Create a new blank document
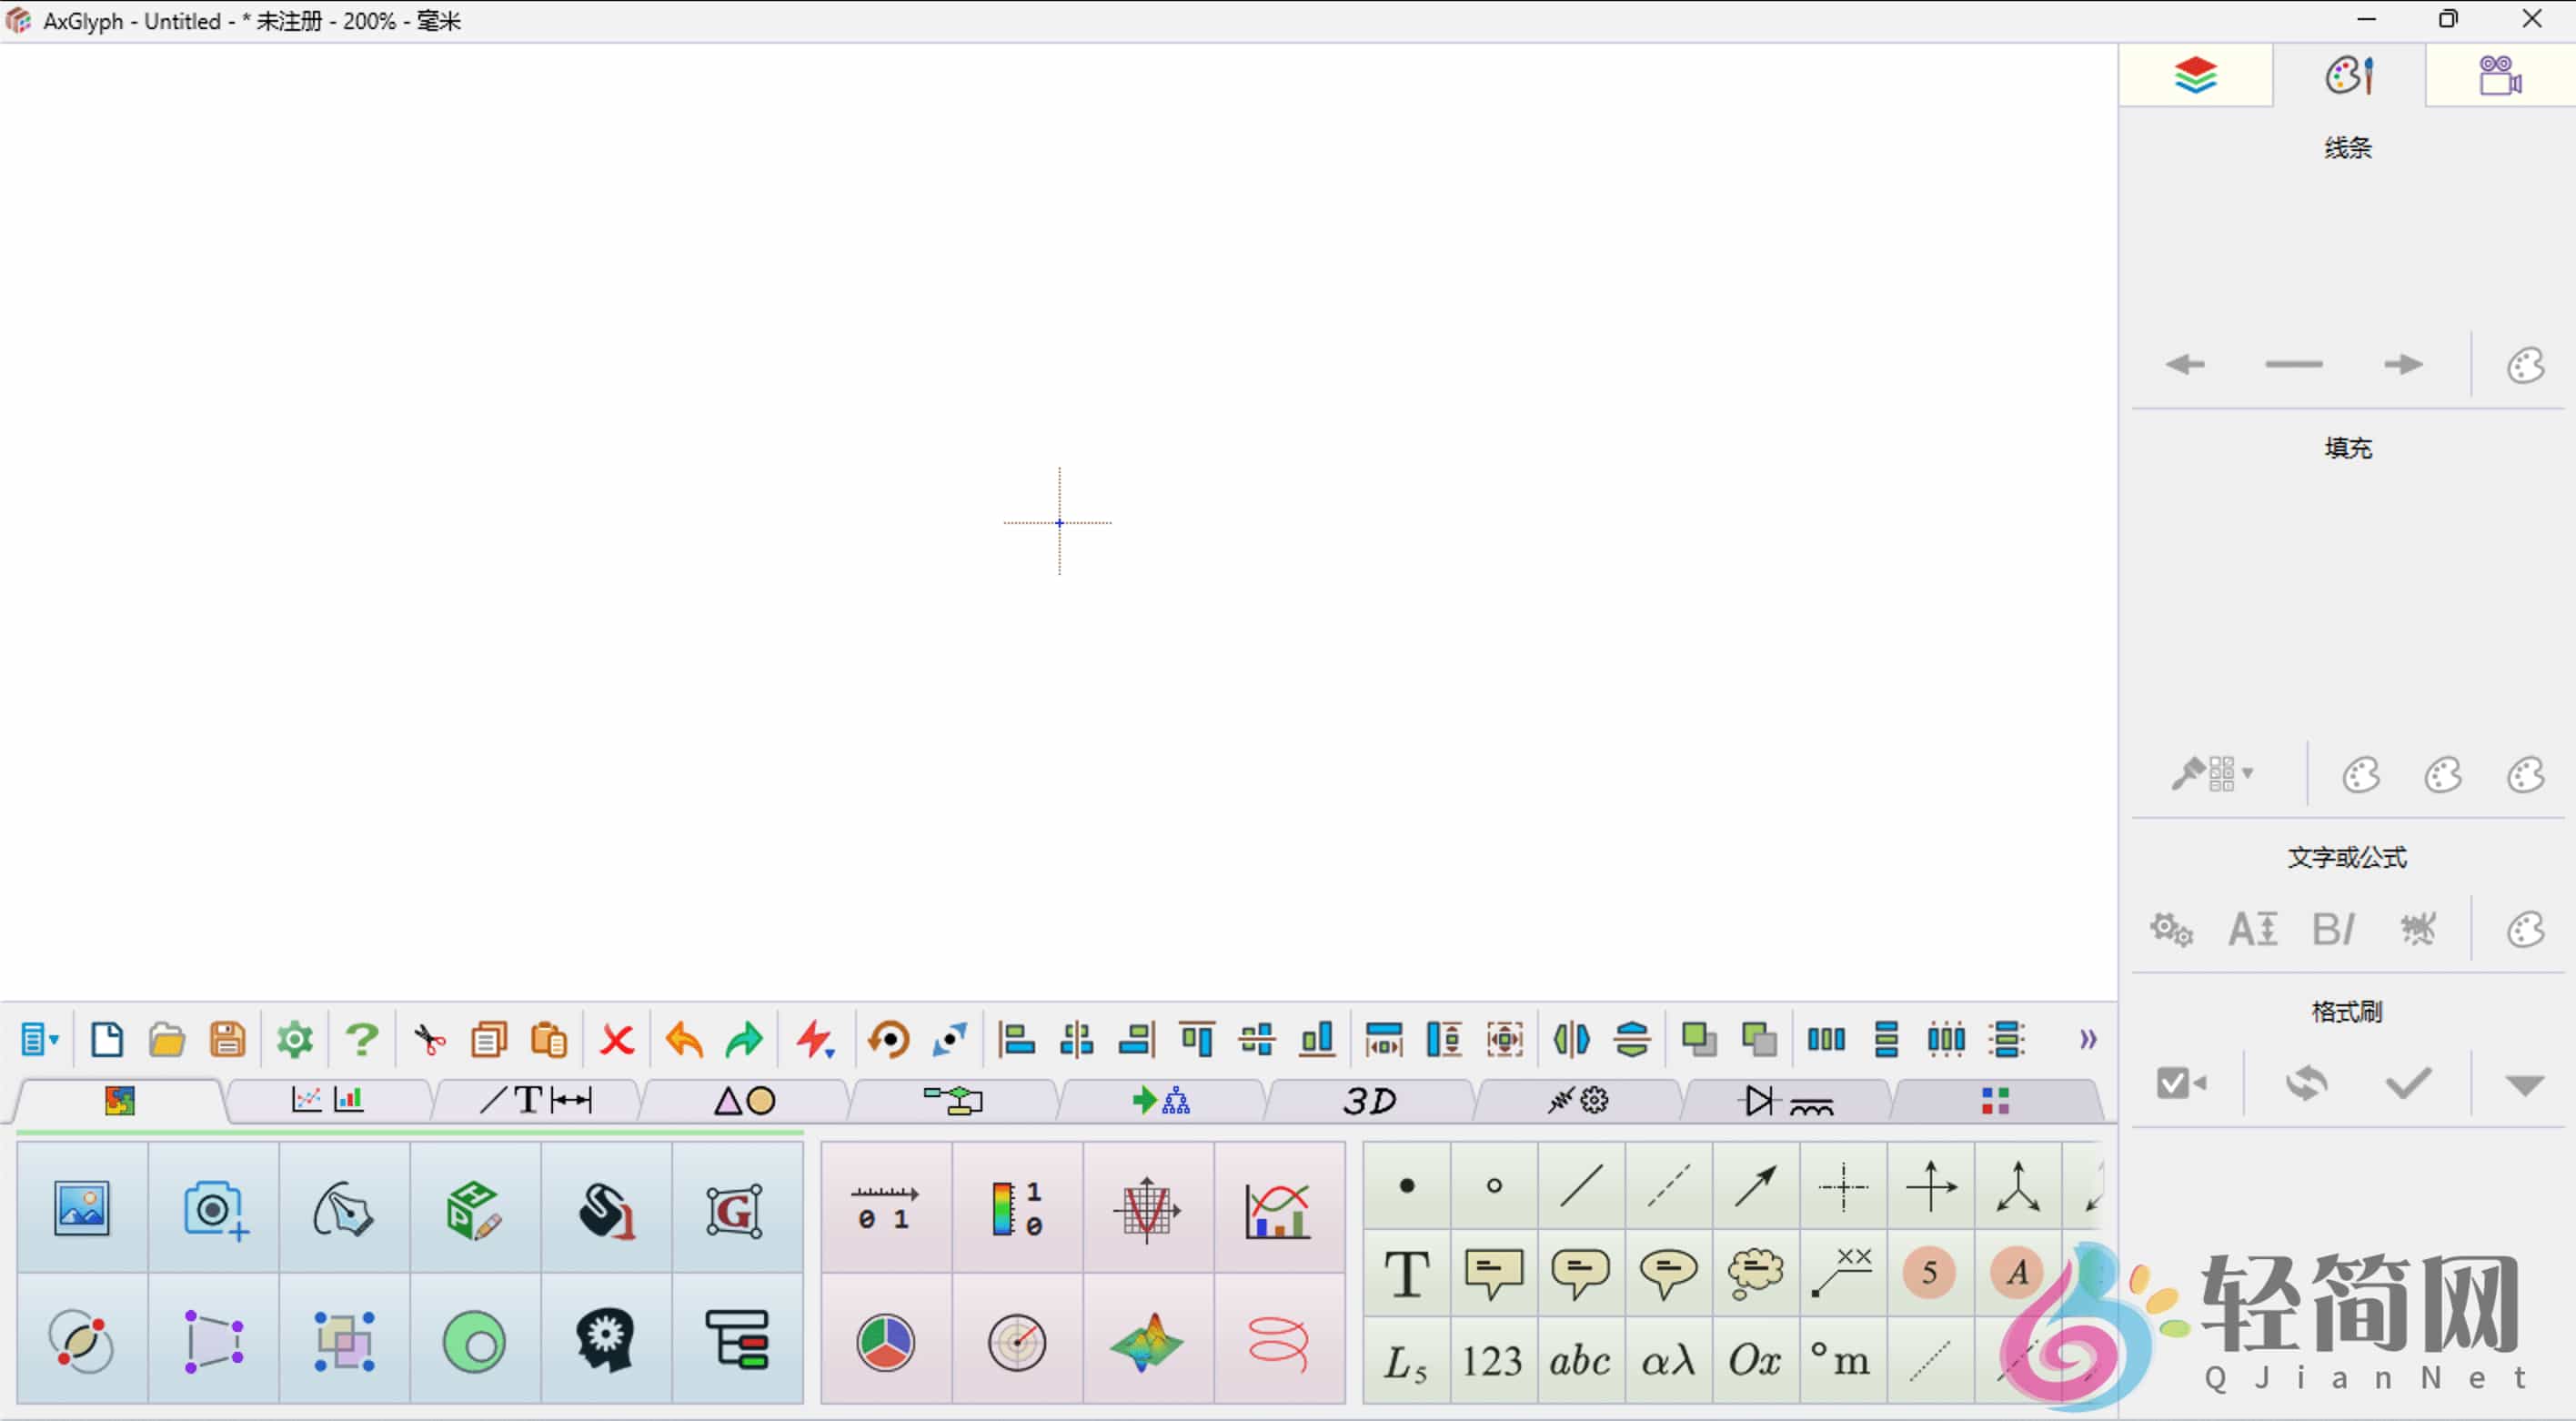Screen dimensions: 2576x1421 tap(107, 1039)
